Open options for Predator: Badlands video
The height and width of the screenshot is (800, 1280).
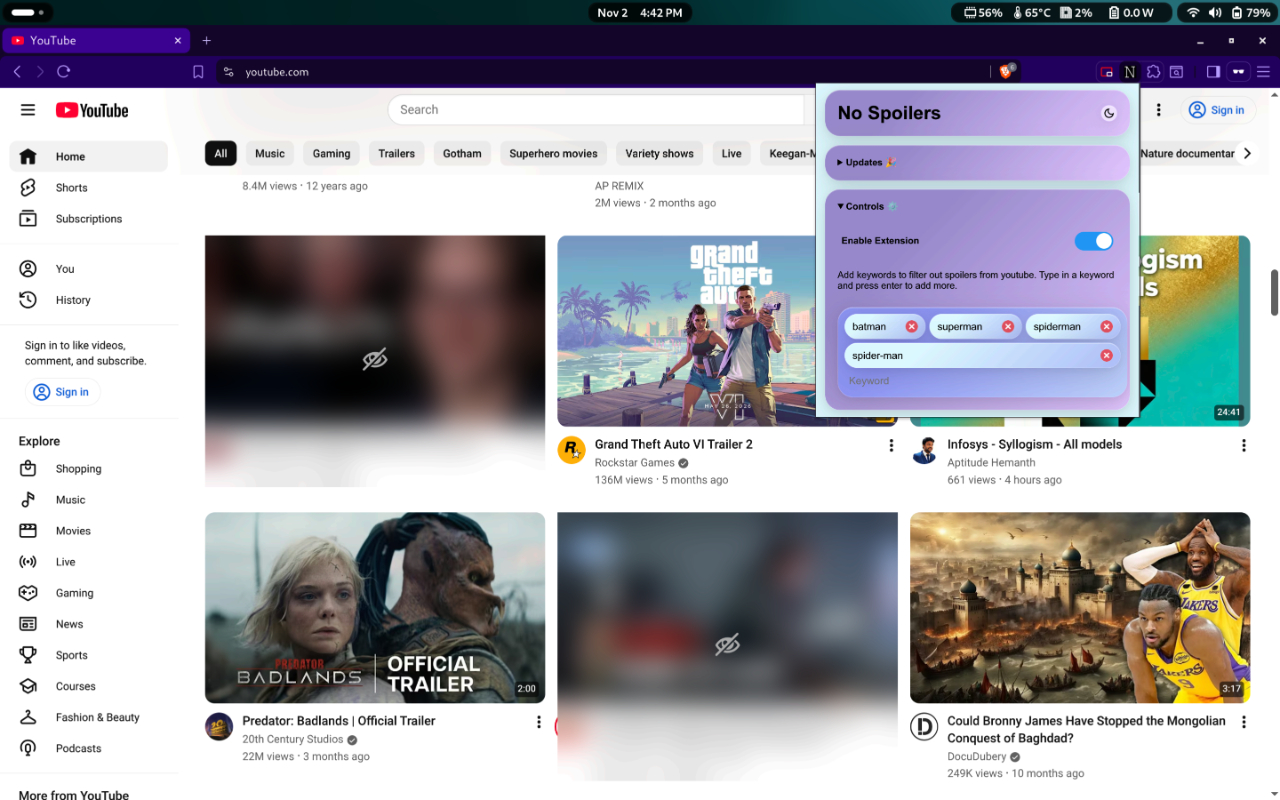pyautogui.click(x=539, y=722)
